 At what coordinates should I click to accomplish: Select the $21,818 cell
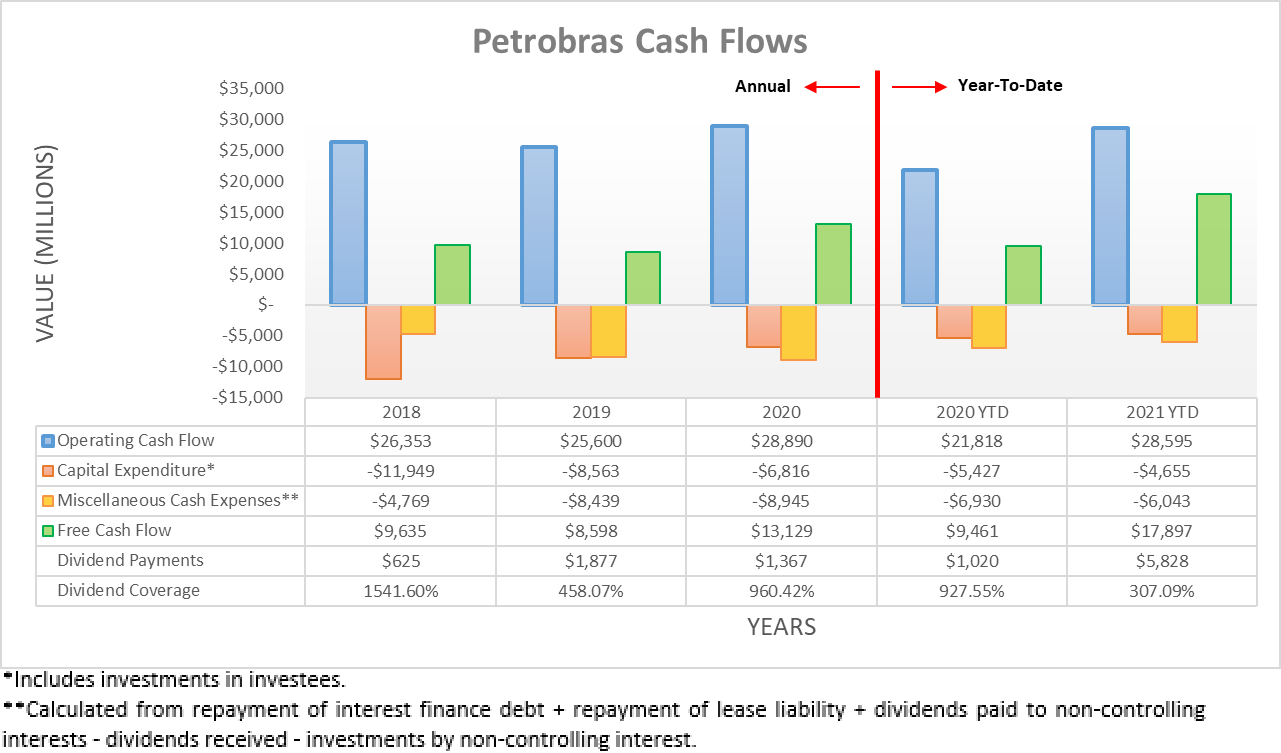[972, 441]
